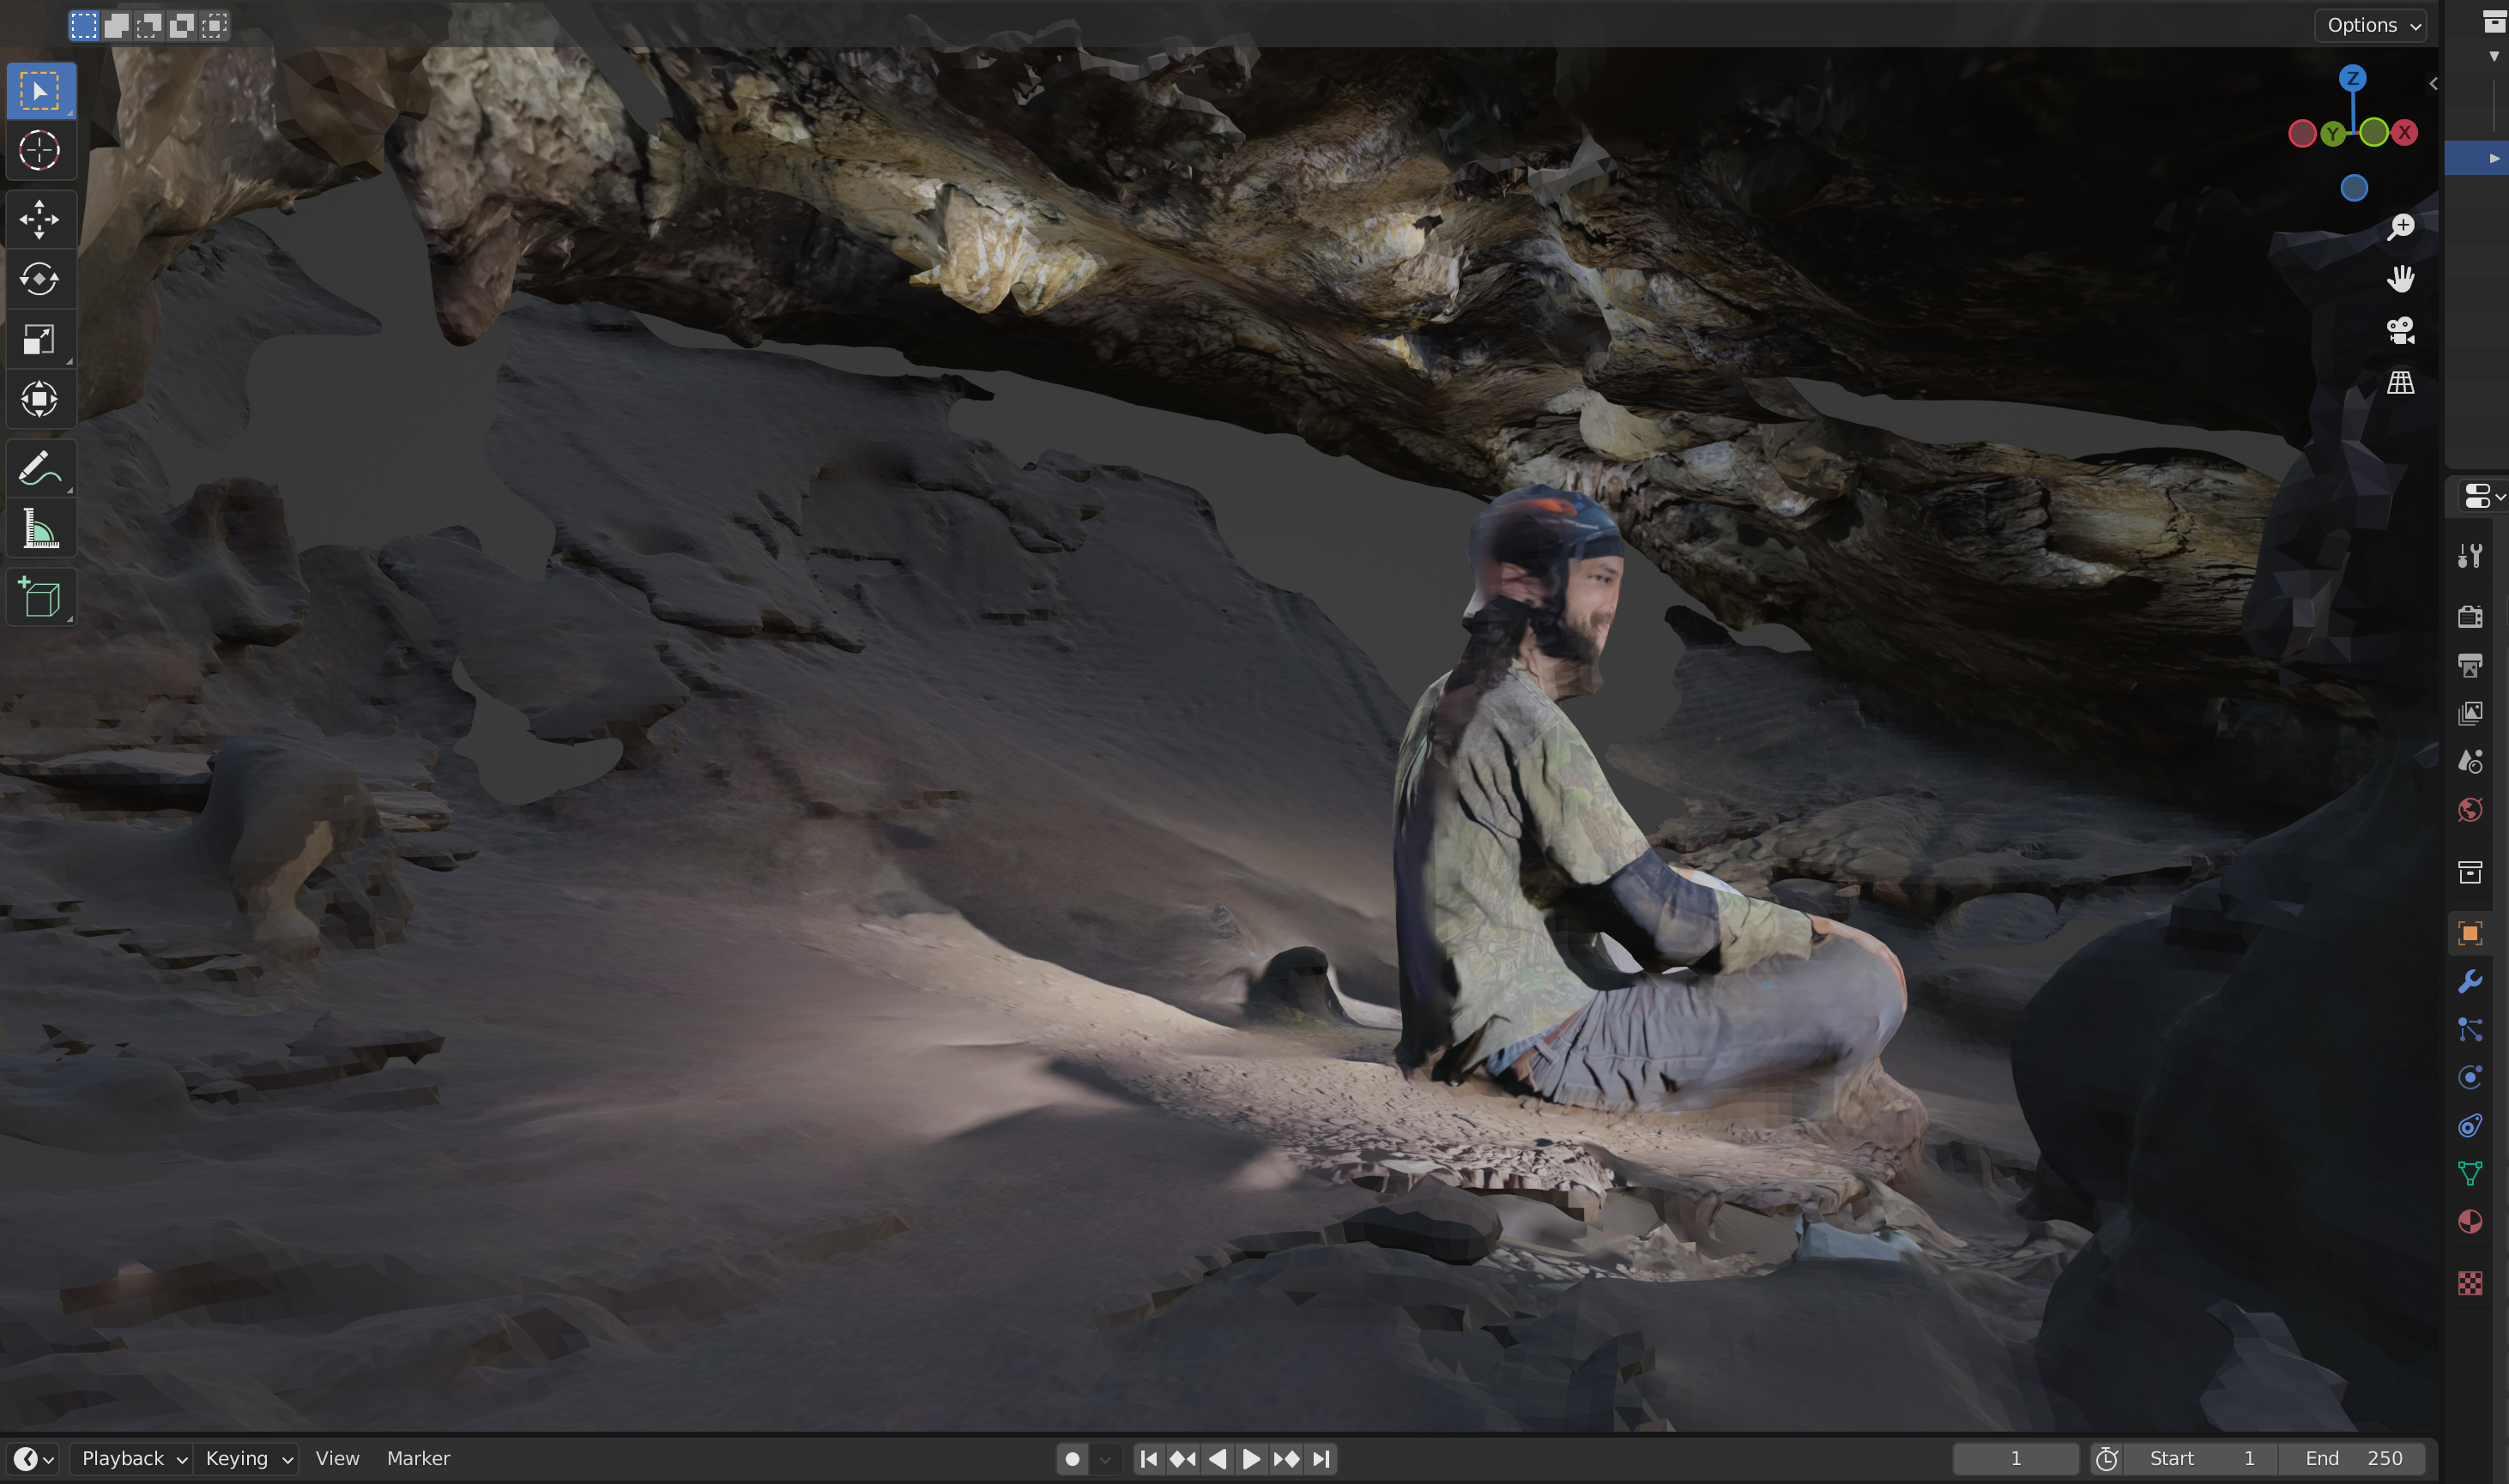The image size is (2509, 1484).
Task: Open the Object Constraints properties tab
Action: (2470, 1126)
